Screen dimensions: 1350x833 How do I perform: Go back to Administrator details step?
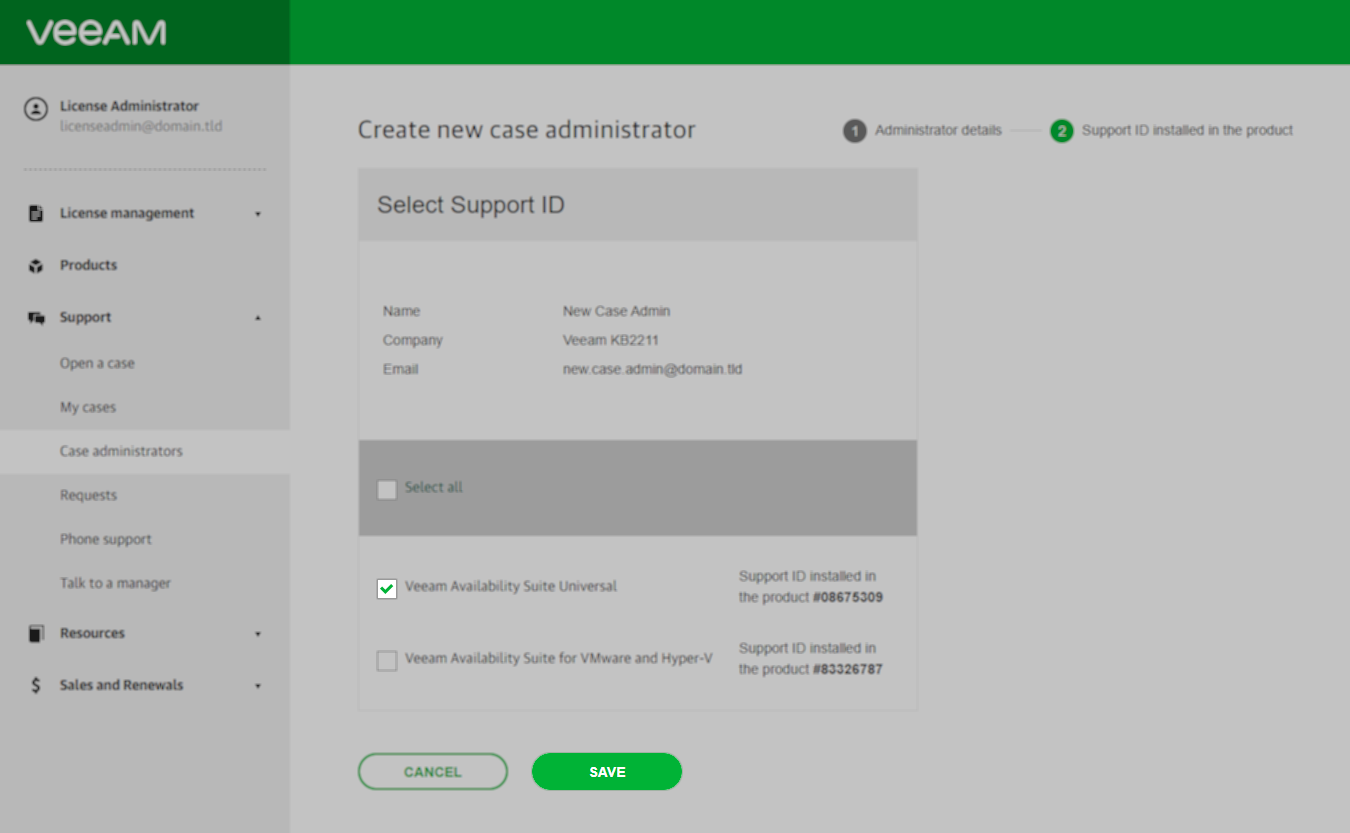point(938,130)
